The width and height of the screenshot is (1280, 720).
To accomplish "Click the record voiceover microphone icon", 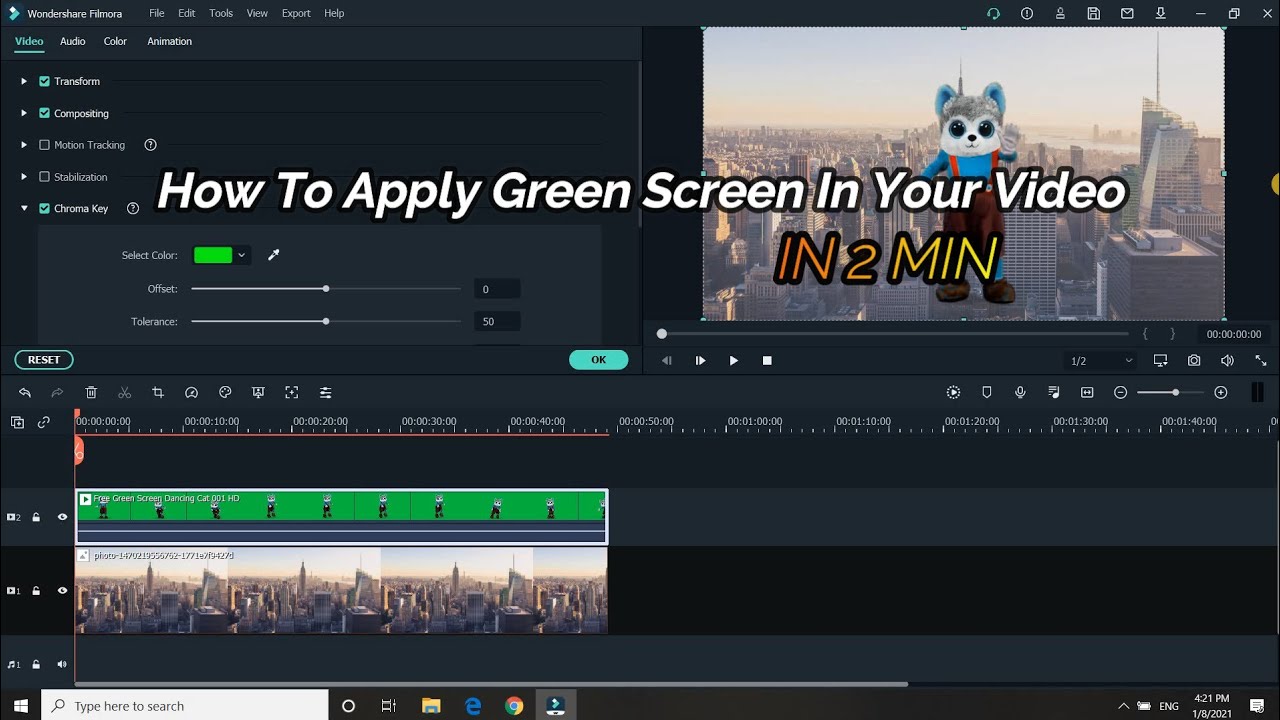I will point(1020,393).
